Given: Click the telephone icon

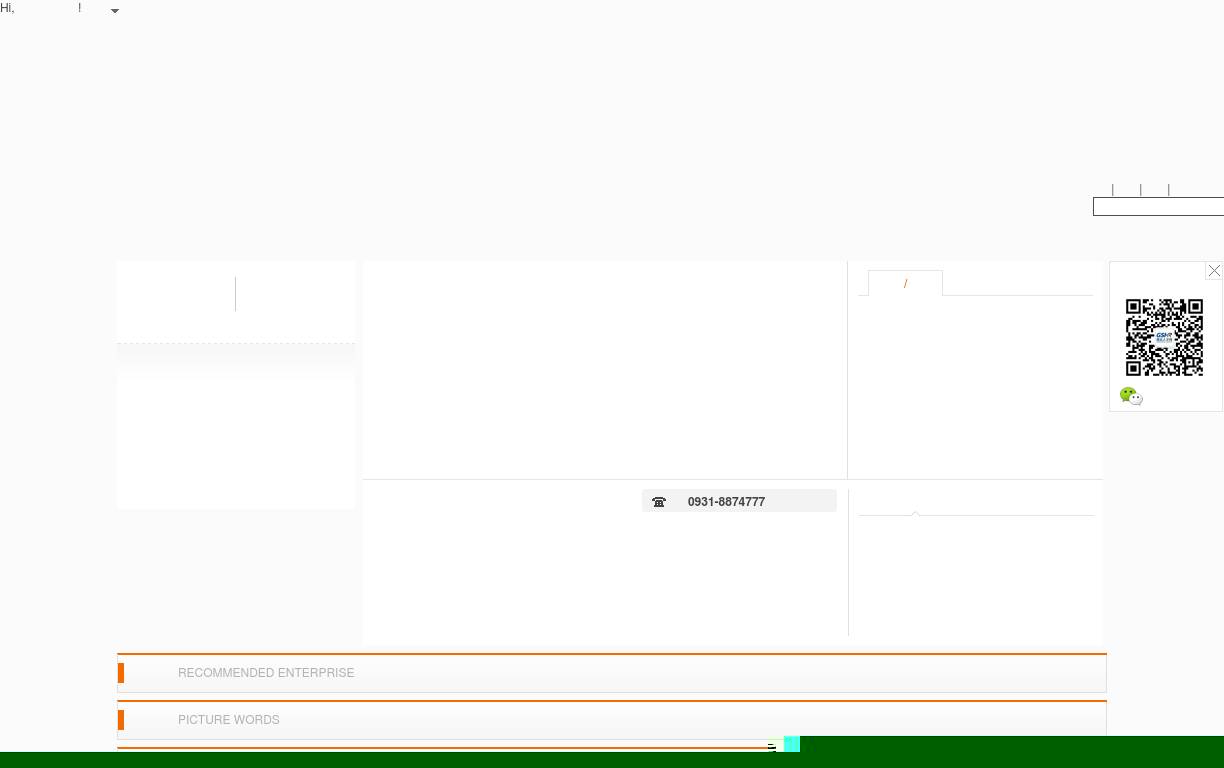Looking at the screenshot, I should pyautogui.click(x=659, y=502).
